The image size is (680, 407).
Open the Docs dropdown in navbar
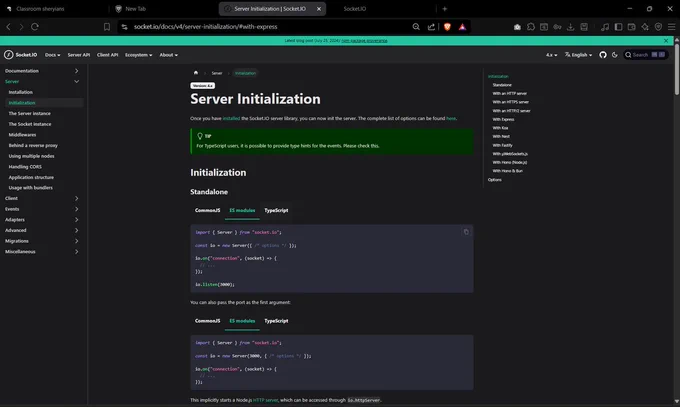(x=52, y=55)
